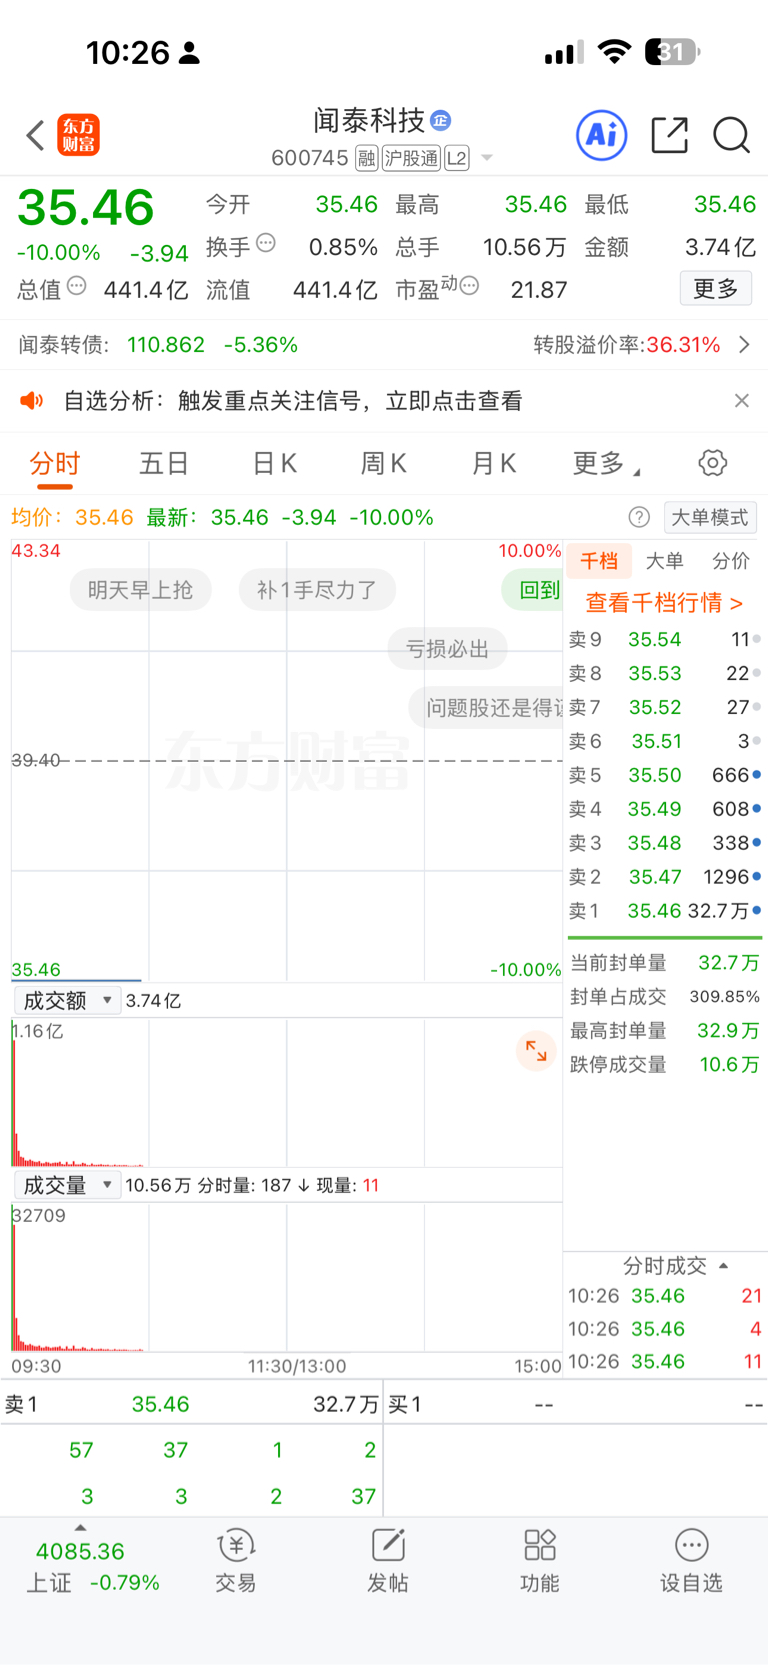Tap the green 回到 bubble
The height and width of the screenshot is (1665, 768).
(533, 590)
